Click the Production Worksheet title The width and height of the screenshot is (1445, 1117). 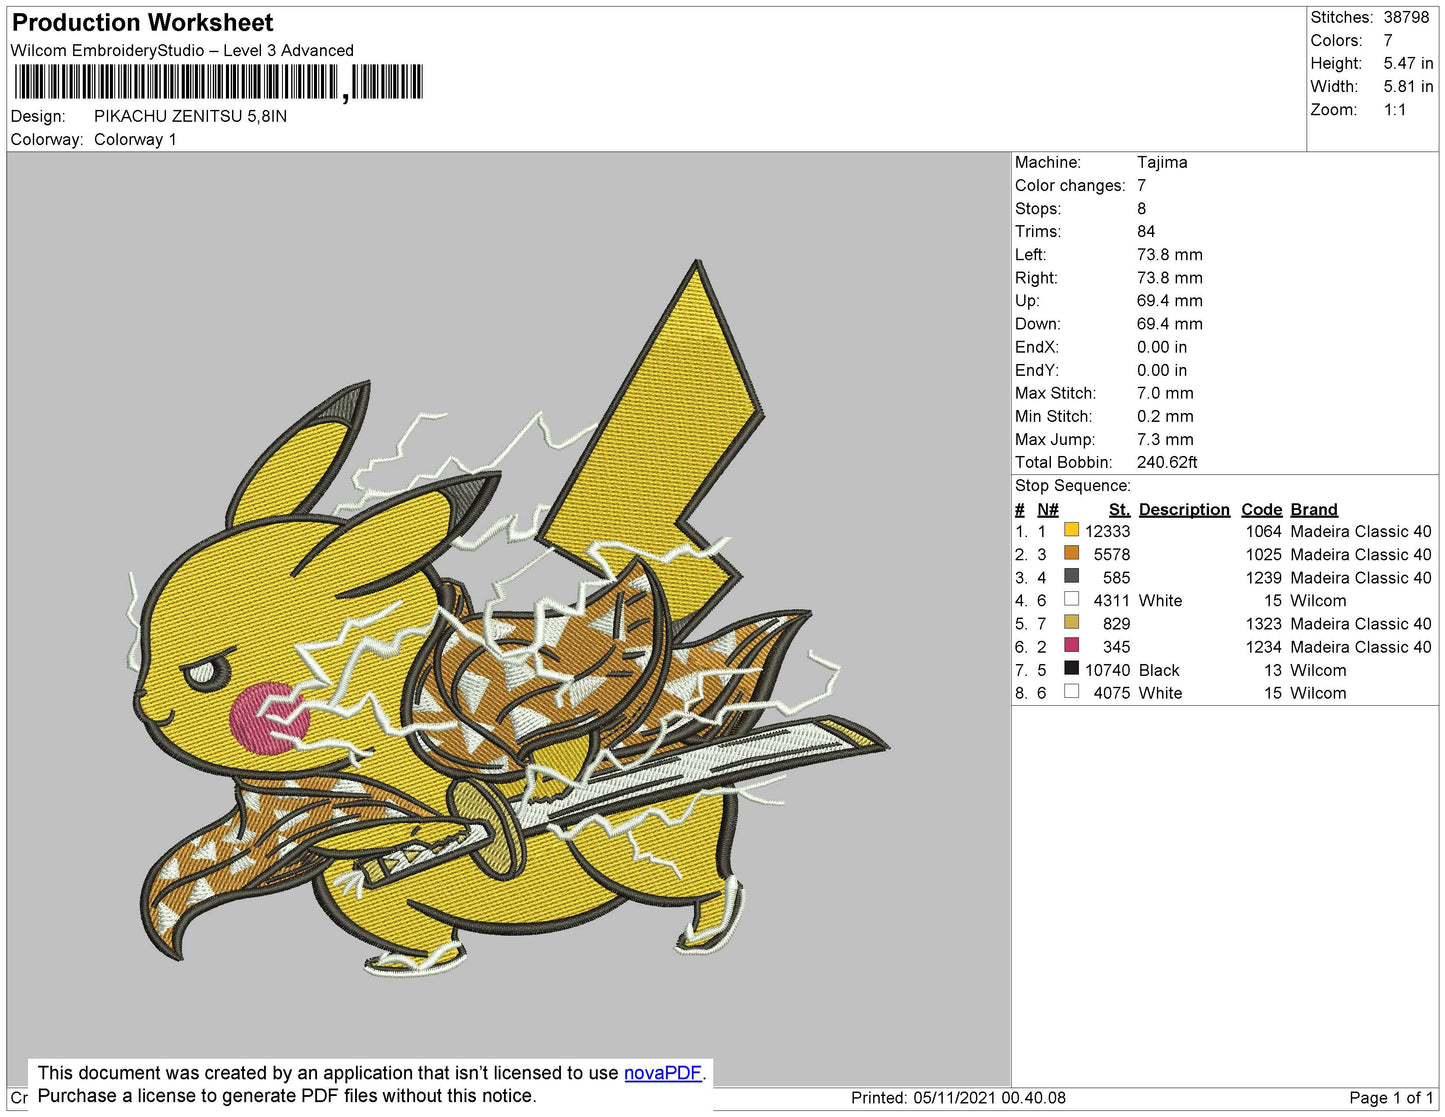(x=142, y=22)
